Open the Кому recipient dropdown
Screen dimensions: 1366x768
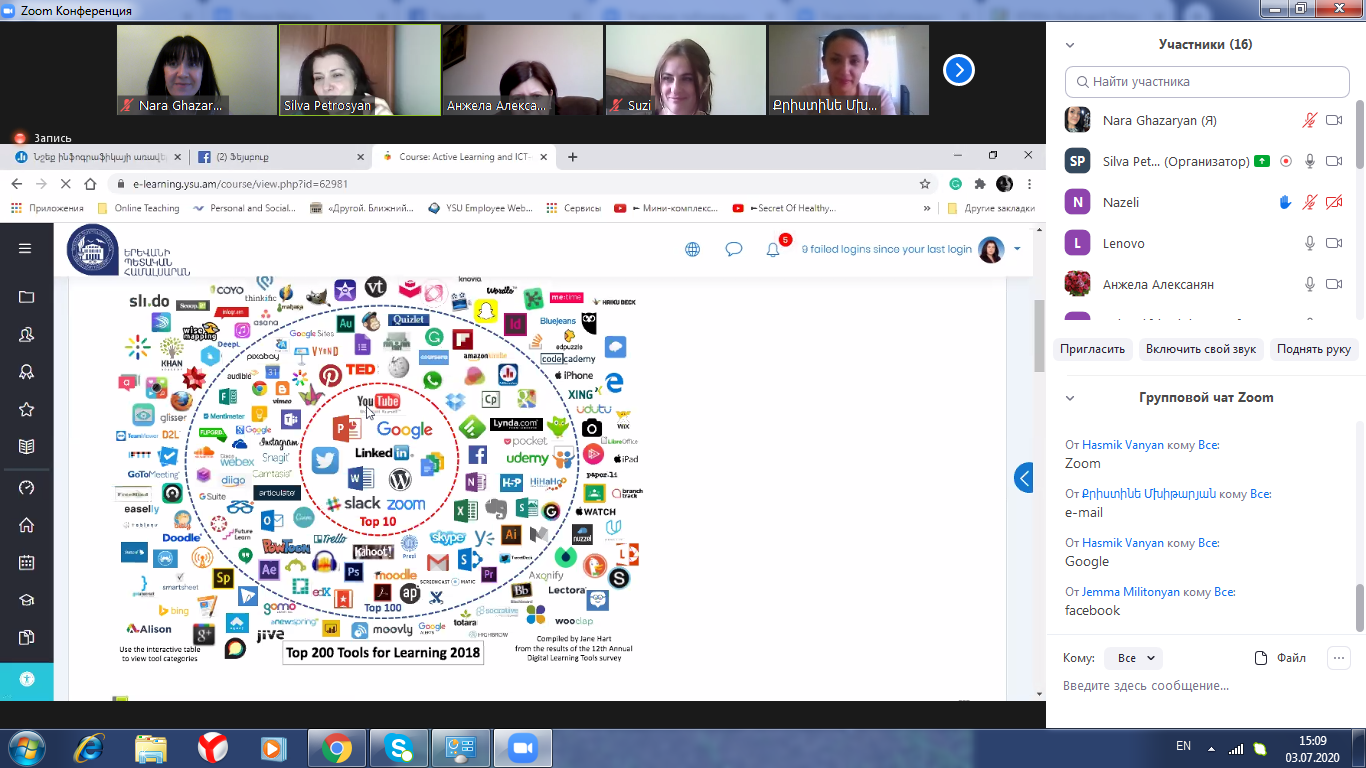click(1134, 658)
